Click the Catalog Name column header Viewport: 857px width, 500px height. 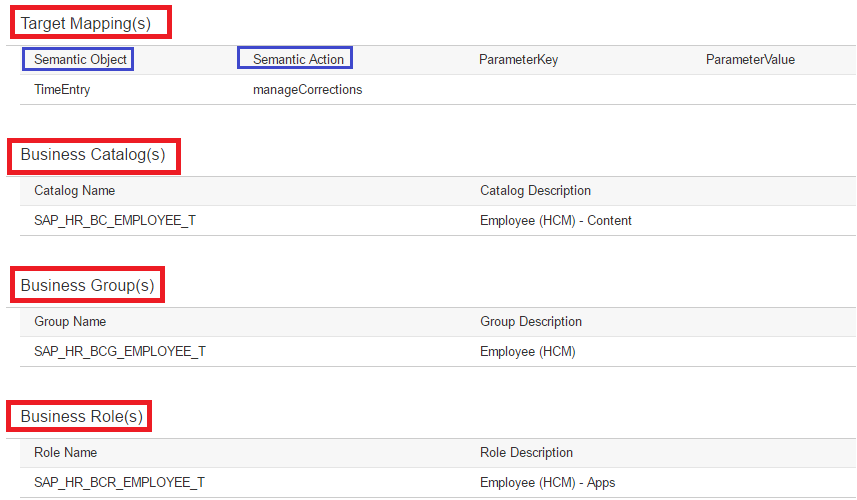pyautogui.click(x=74, y=191)
